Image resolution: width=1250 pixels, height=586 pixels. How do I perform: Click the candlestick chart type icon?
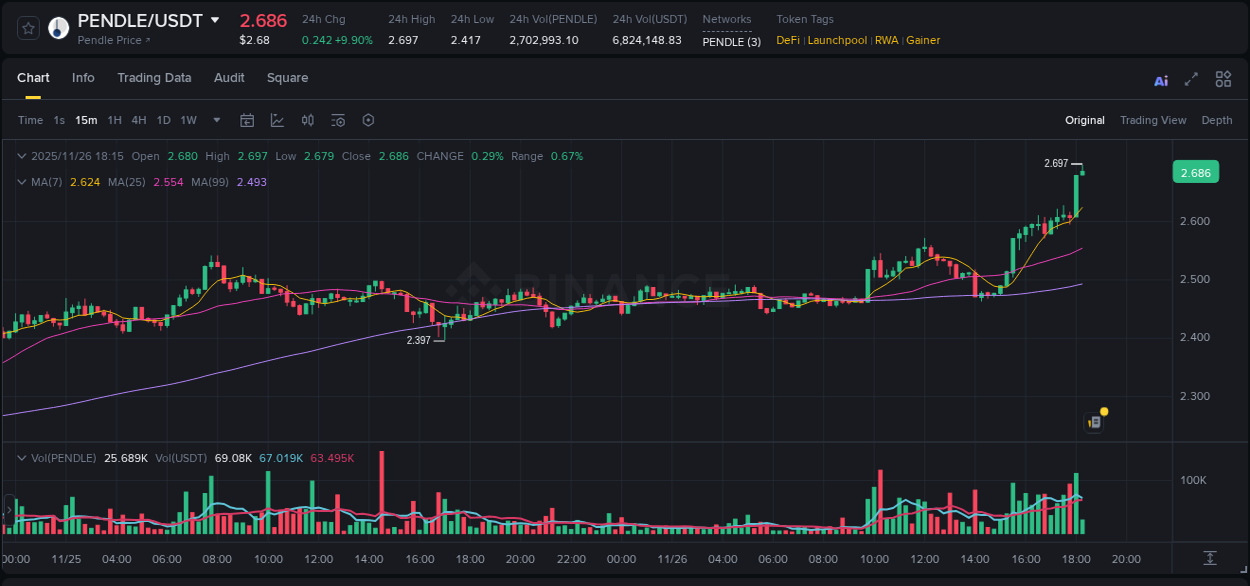pos(308,119)
